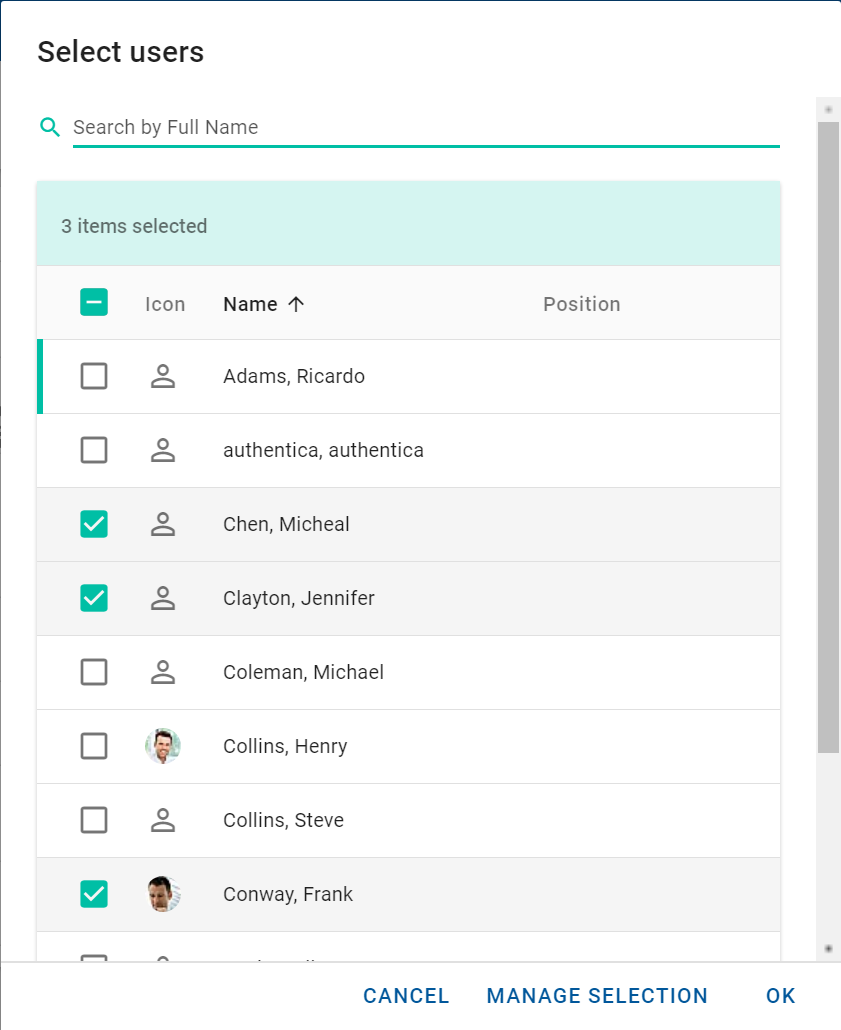Open MANAGE SELECTION

click(597, 996)
